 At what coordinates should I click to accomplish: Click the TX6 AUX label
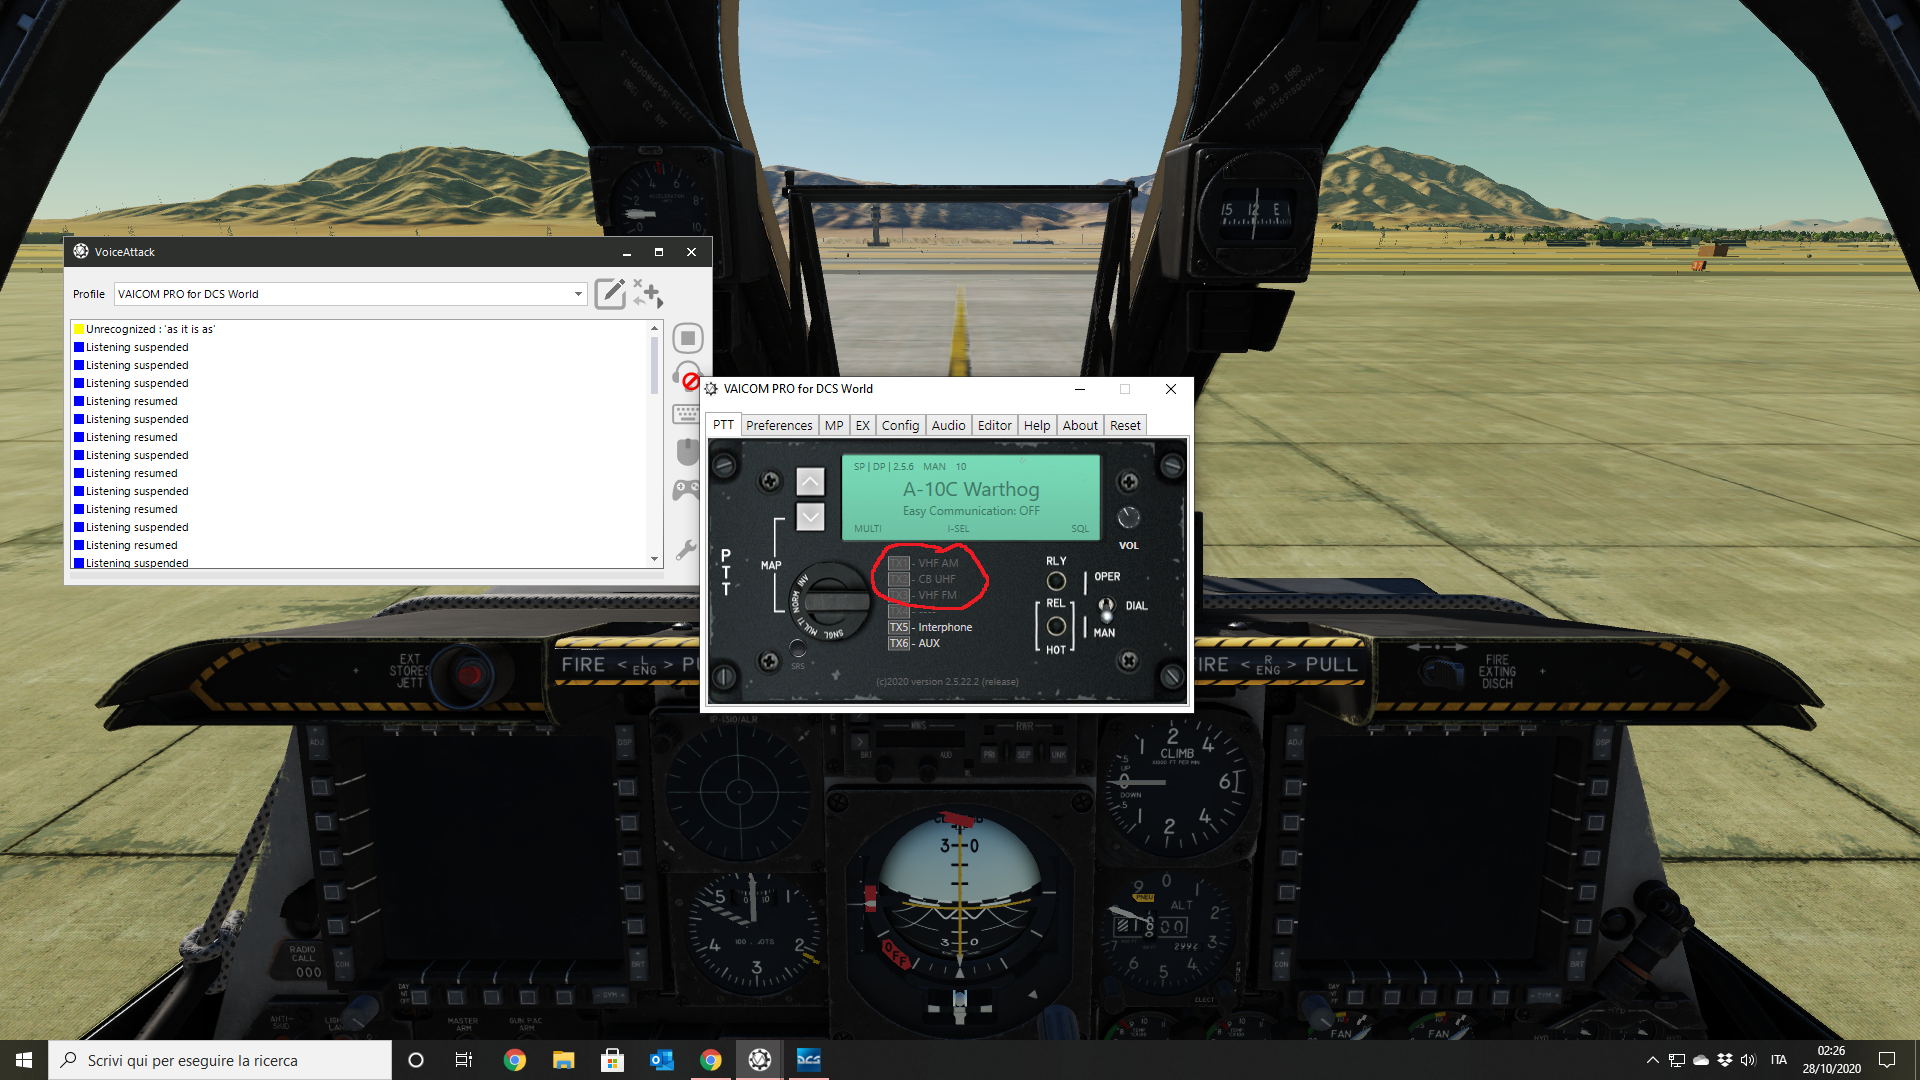coord(914,643)
